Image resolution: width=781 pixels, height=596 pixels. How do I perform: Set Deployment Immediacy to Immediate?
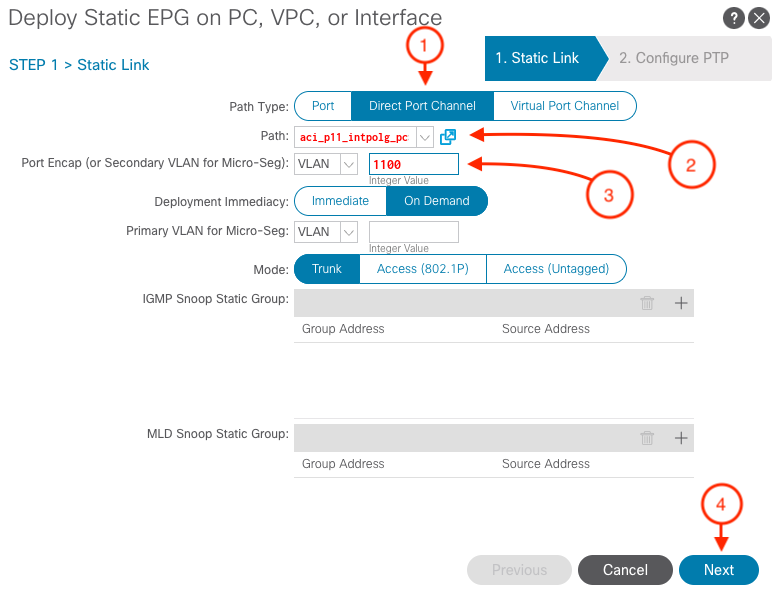coord(340,201)
